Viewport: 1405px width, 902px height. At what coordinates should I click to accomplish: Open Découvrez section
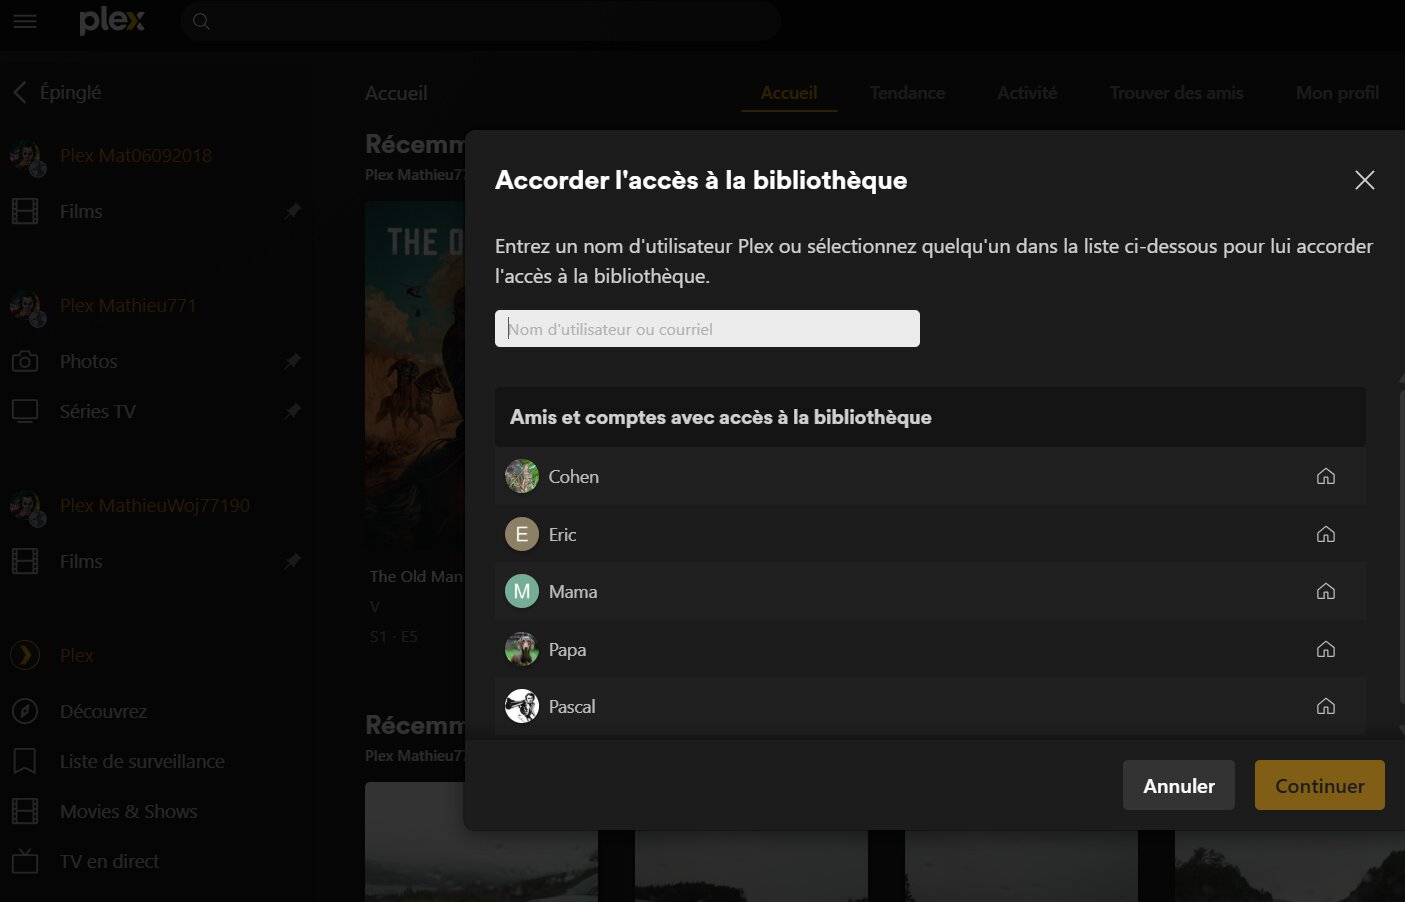click(103, 711)
